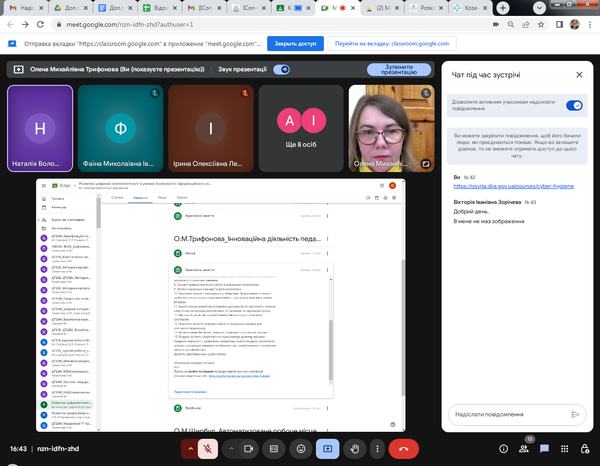Open the meeting details info icon
This screenshot has width=600, height=466.
[503, 449]
